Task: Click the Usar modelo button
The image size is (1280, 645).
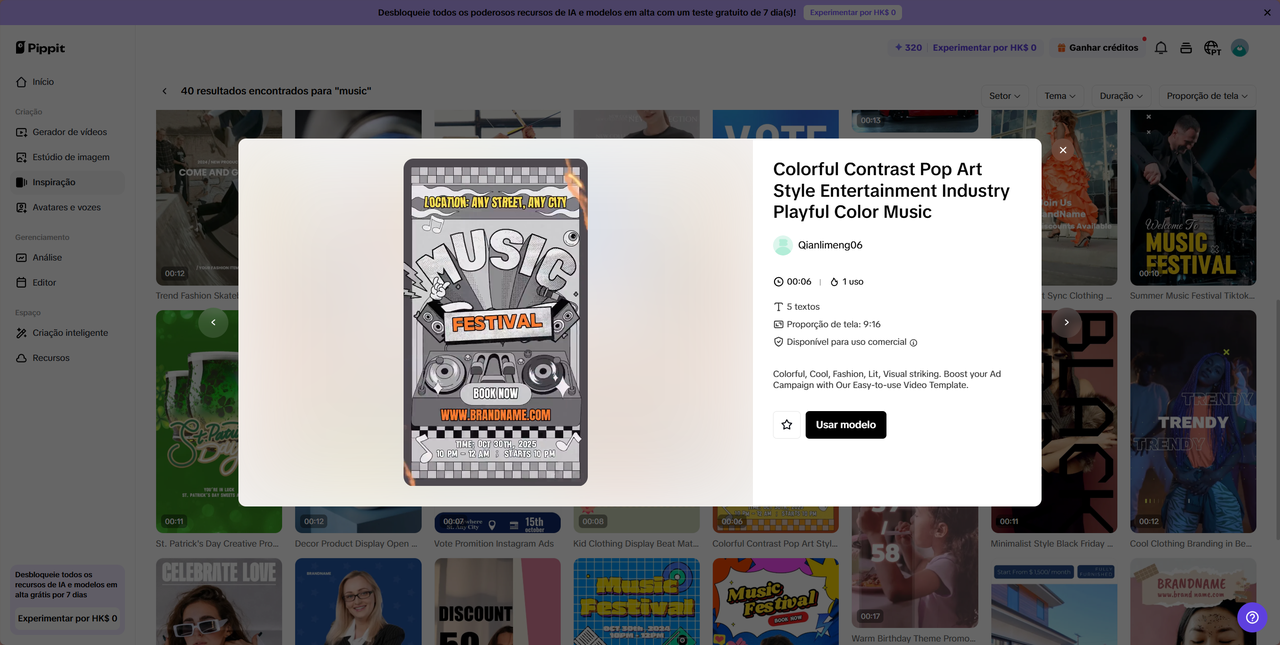Action: point(846,425)
